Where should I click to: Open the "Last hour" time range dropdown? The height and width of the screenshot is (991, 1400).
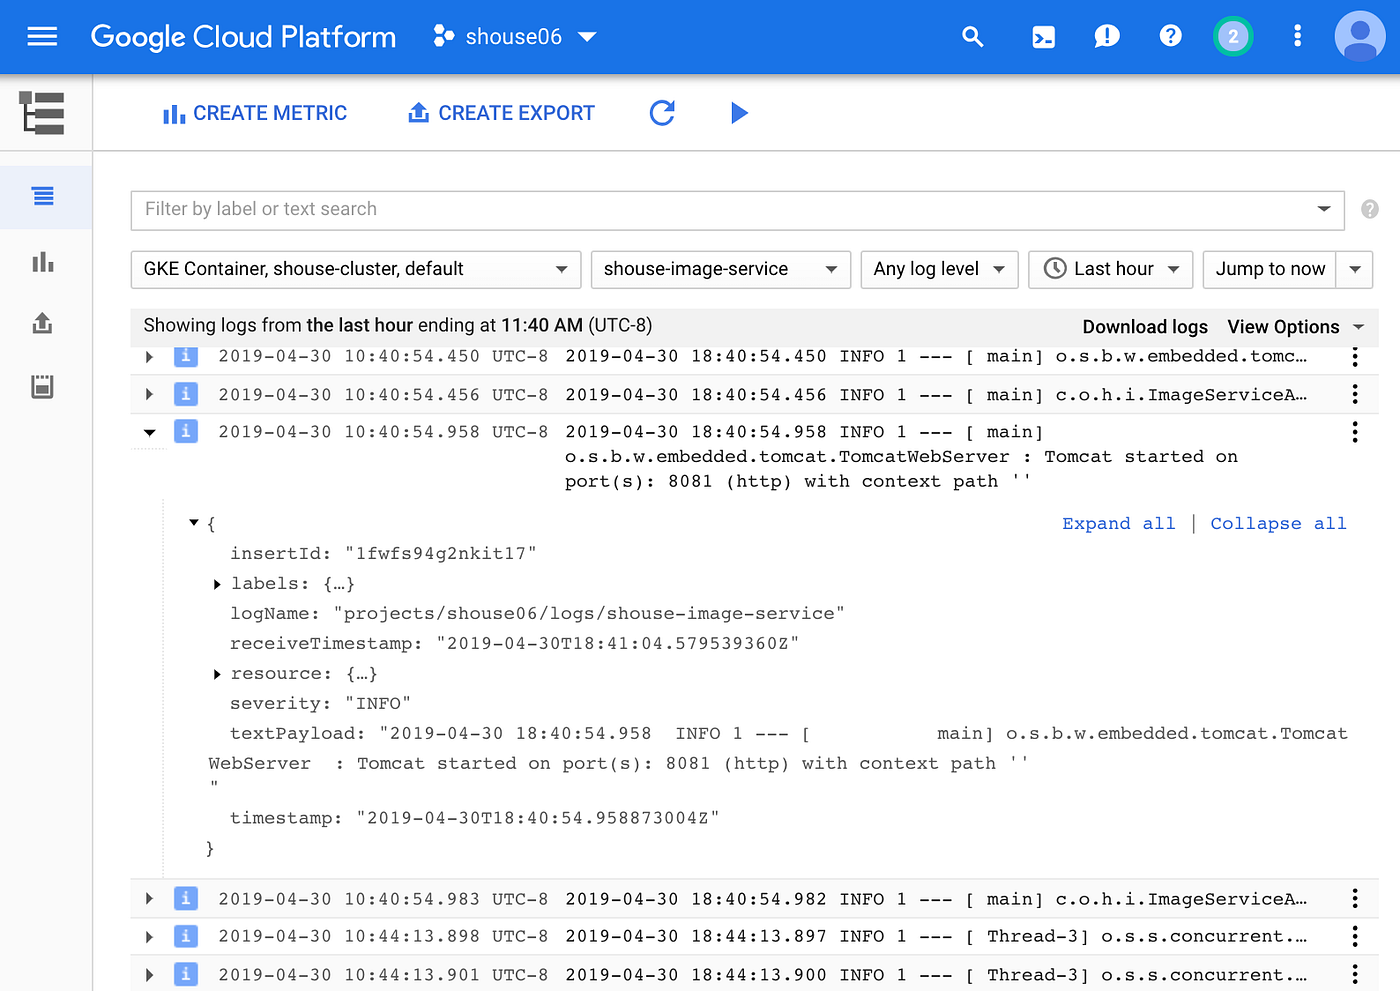click(x=1110, y=269)
